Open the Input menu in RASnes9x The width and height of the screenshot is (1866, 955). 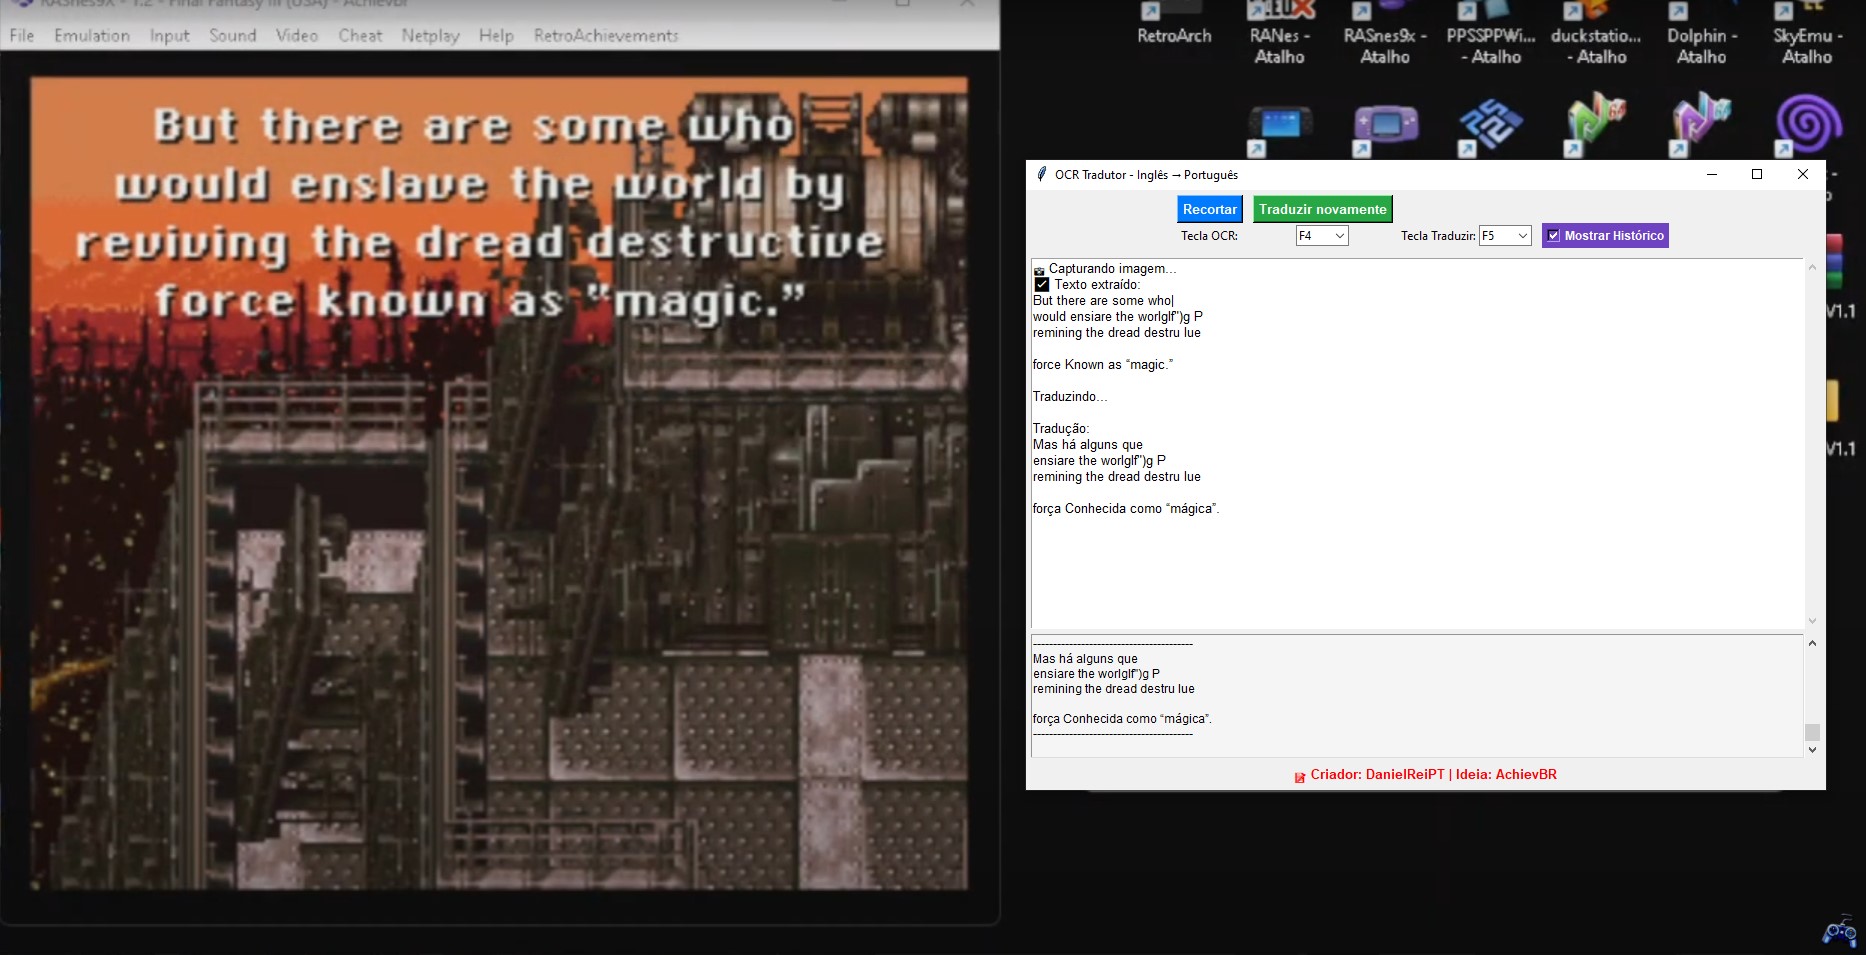(169, 35)
